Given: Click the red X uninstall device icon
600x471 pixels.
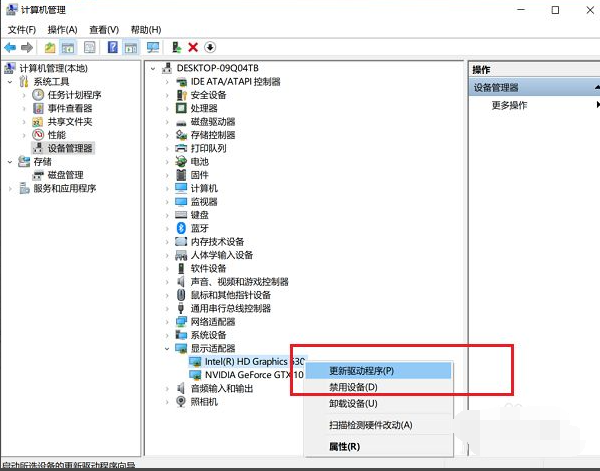Looking at the screenshot, I should click(x=193, y=47).
